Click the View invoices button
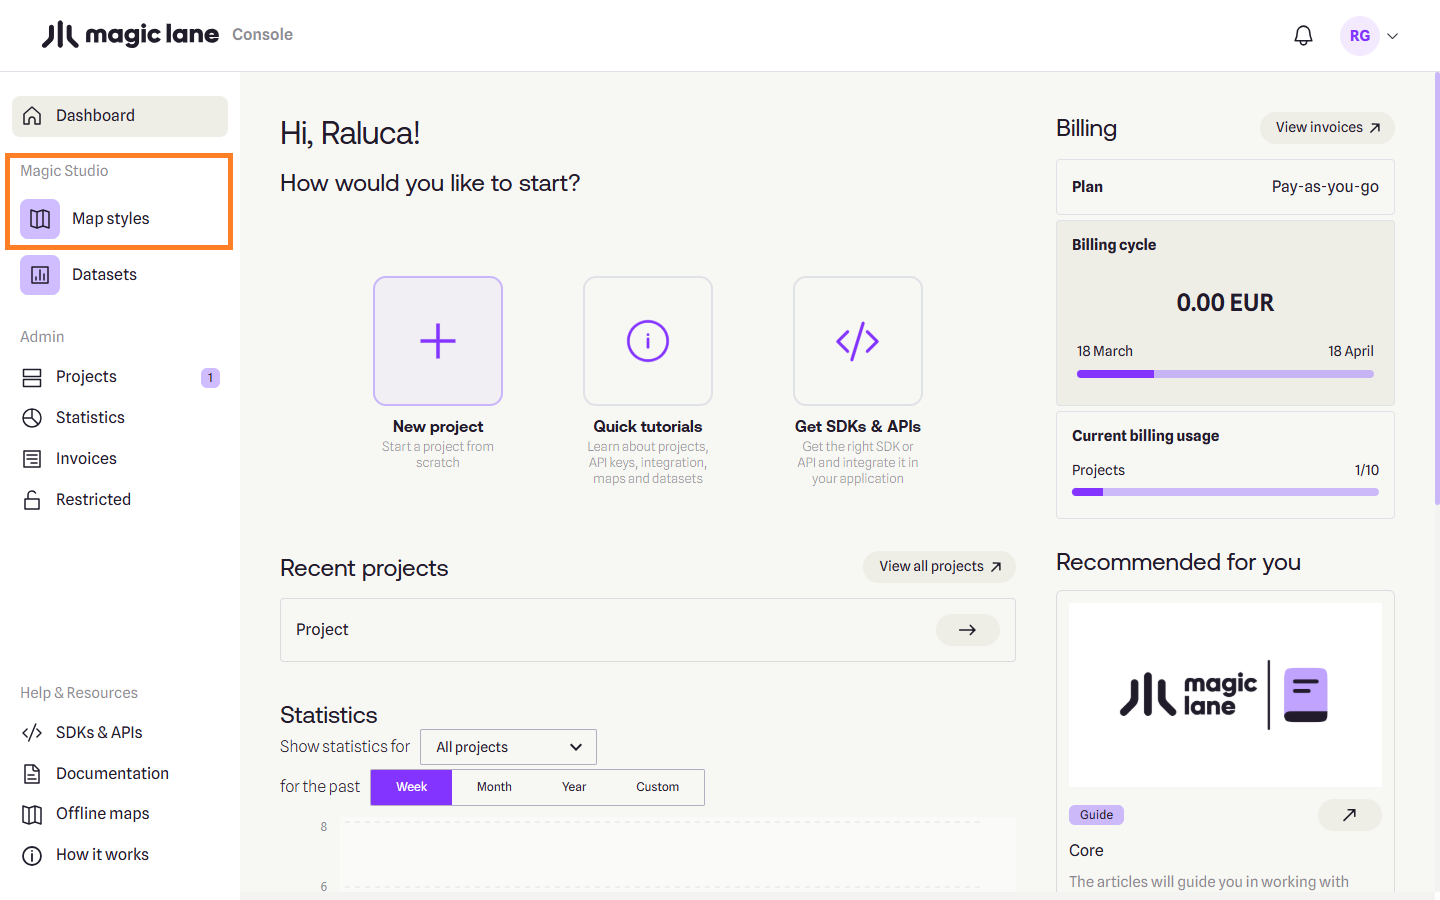Image resolution: width=1440 pixels, height=900 pixels. point(1326,128)
